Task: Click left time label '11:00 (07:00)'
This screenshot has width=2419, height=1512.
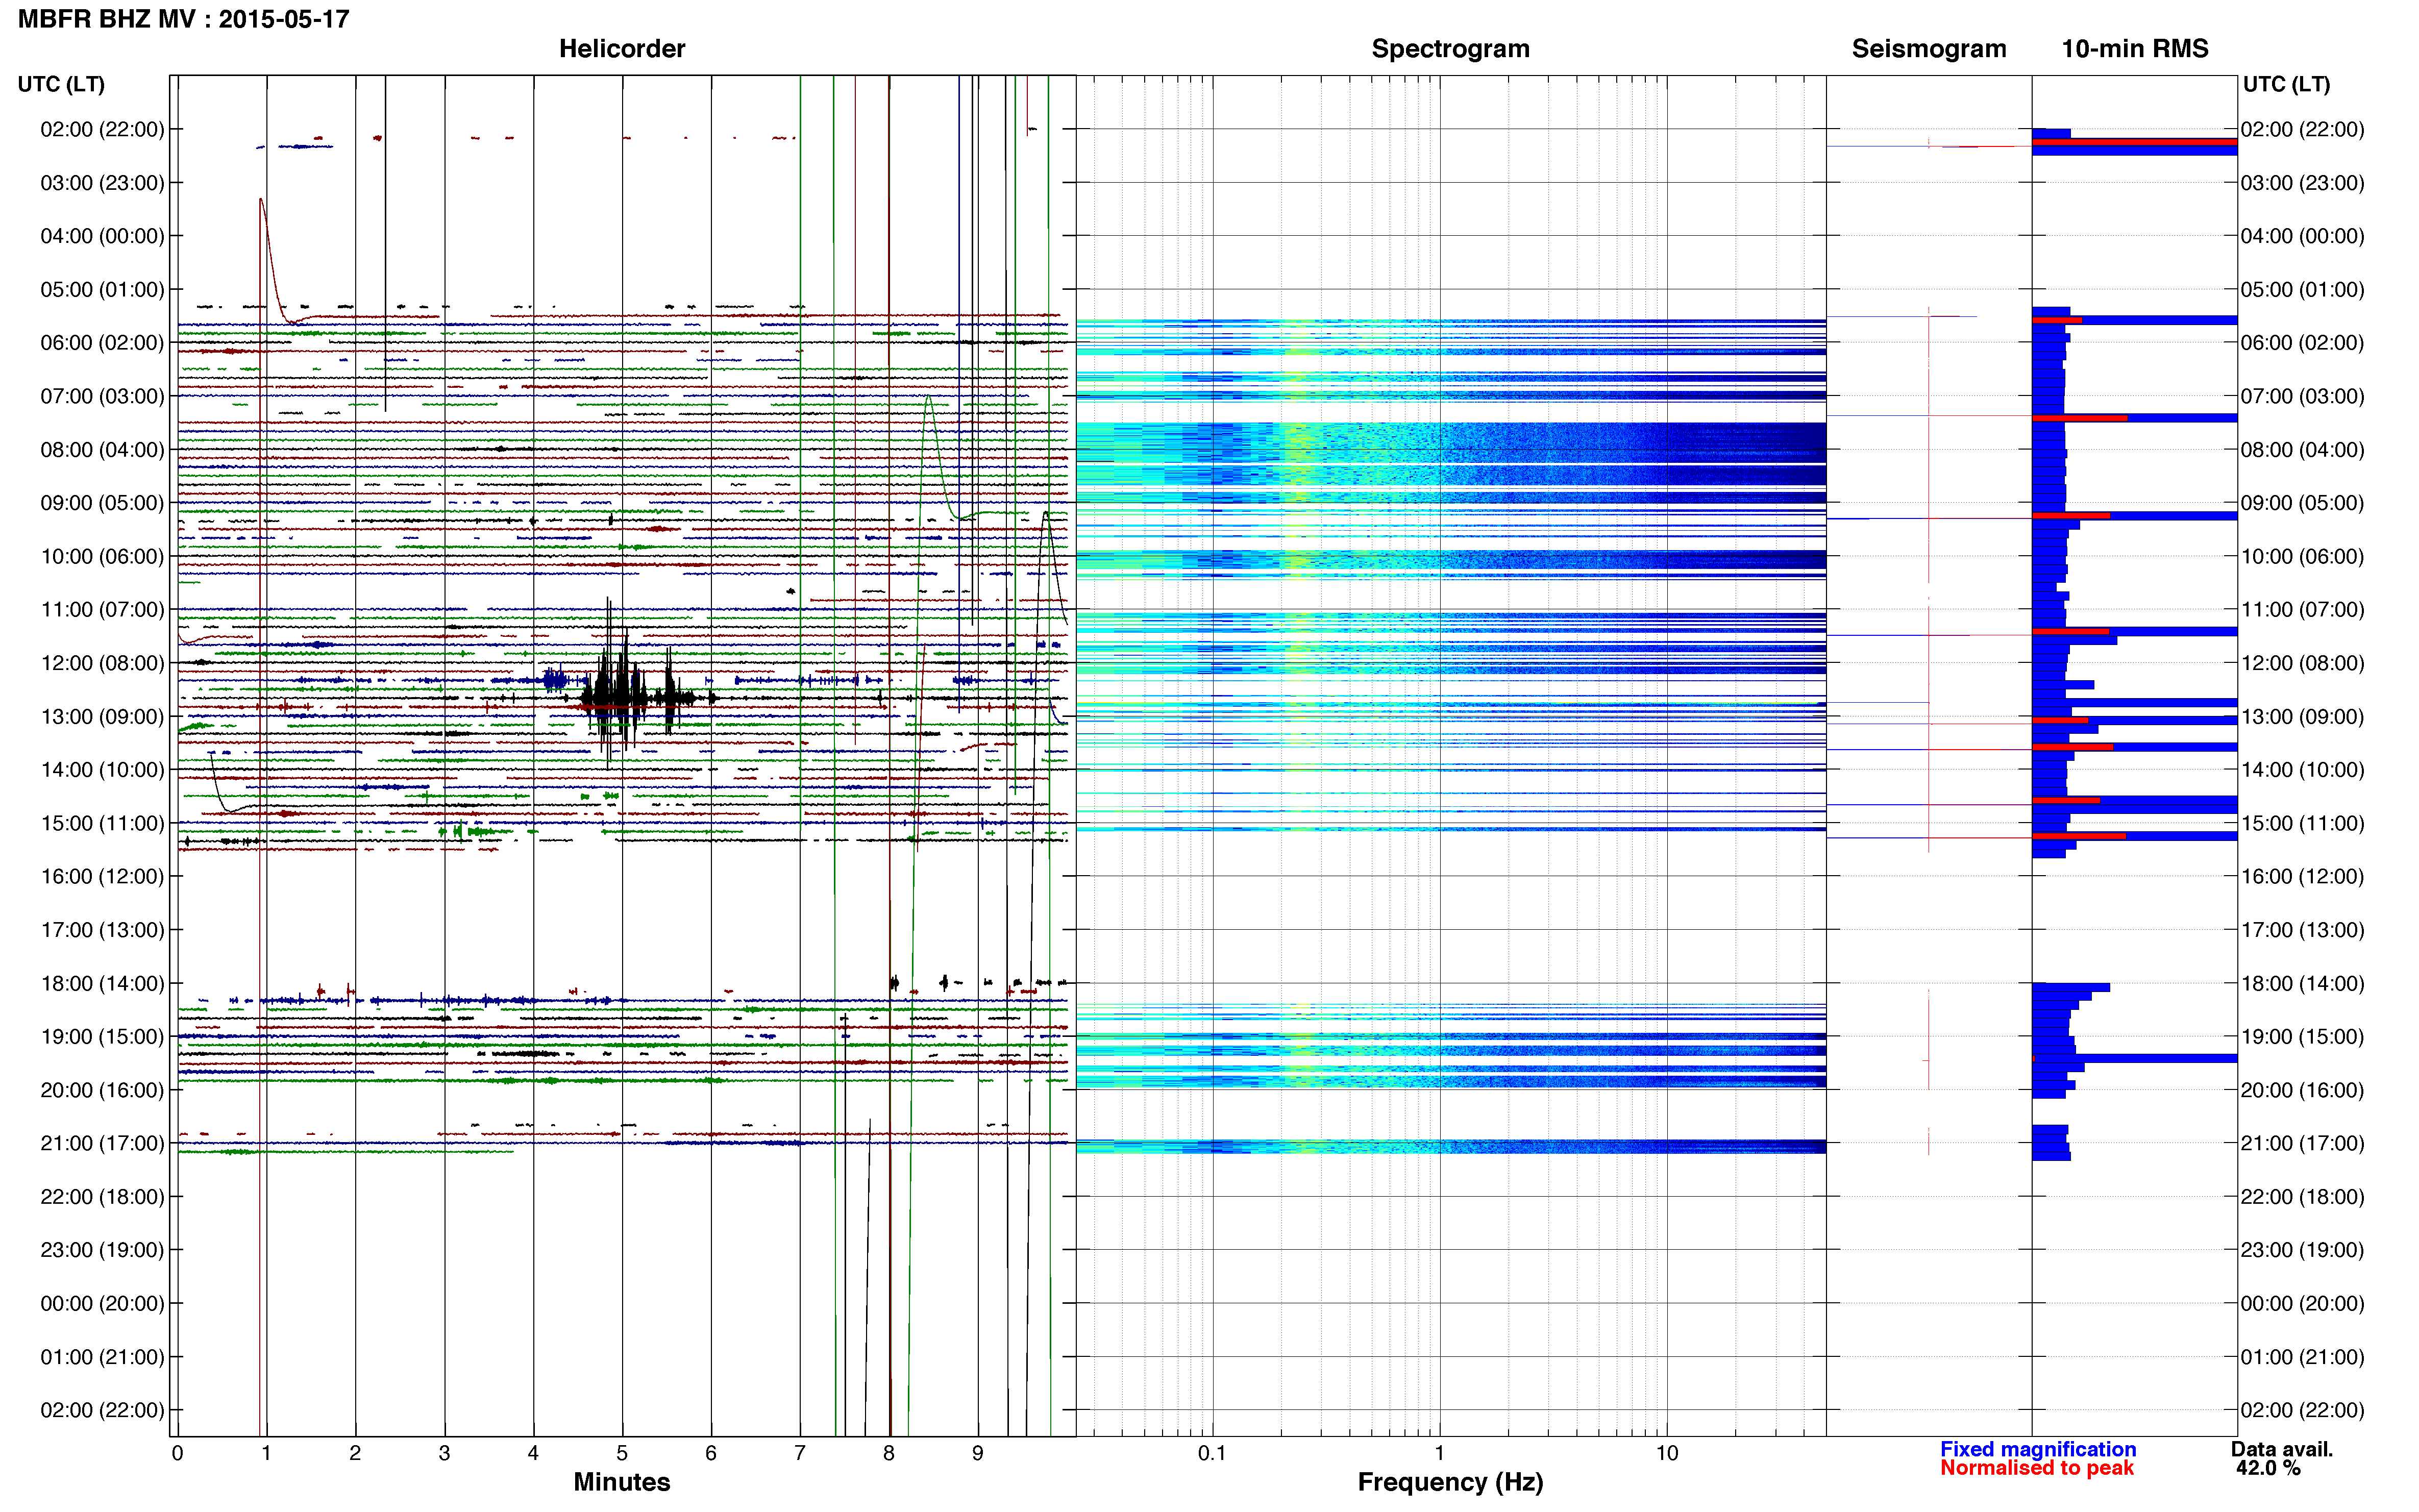Action: pyautogui.click(x=102, y=609)
